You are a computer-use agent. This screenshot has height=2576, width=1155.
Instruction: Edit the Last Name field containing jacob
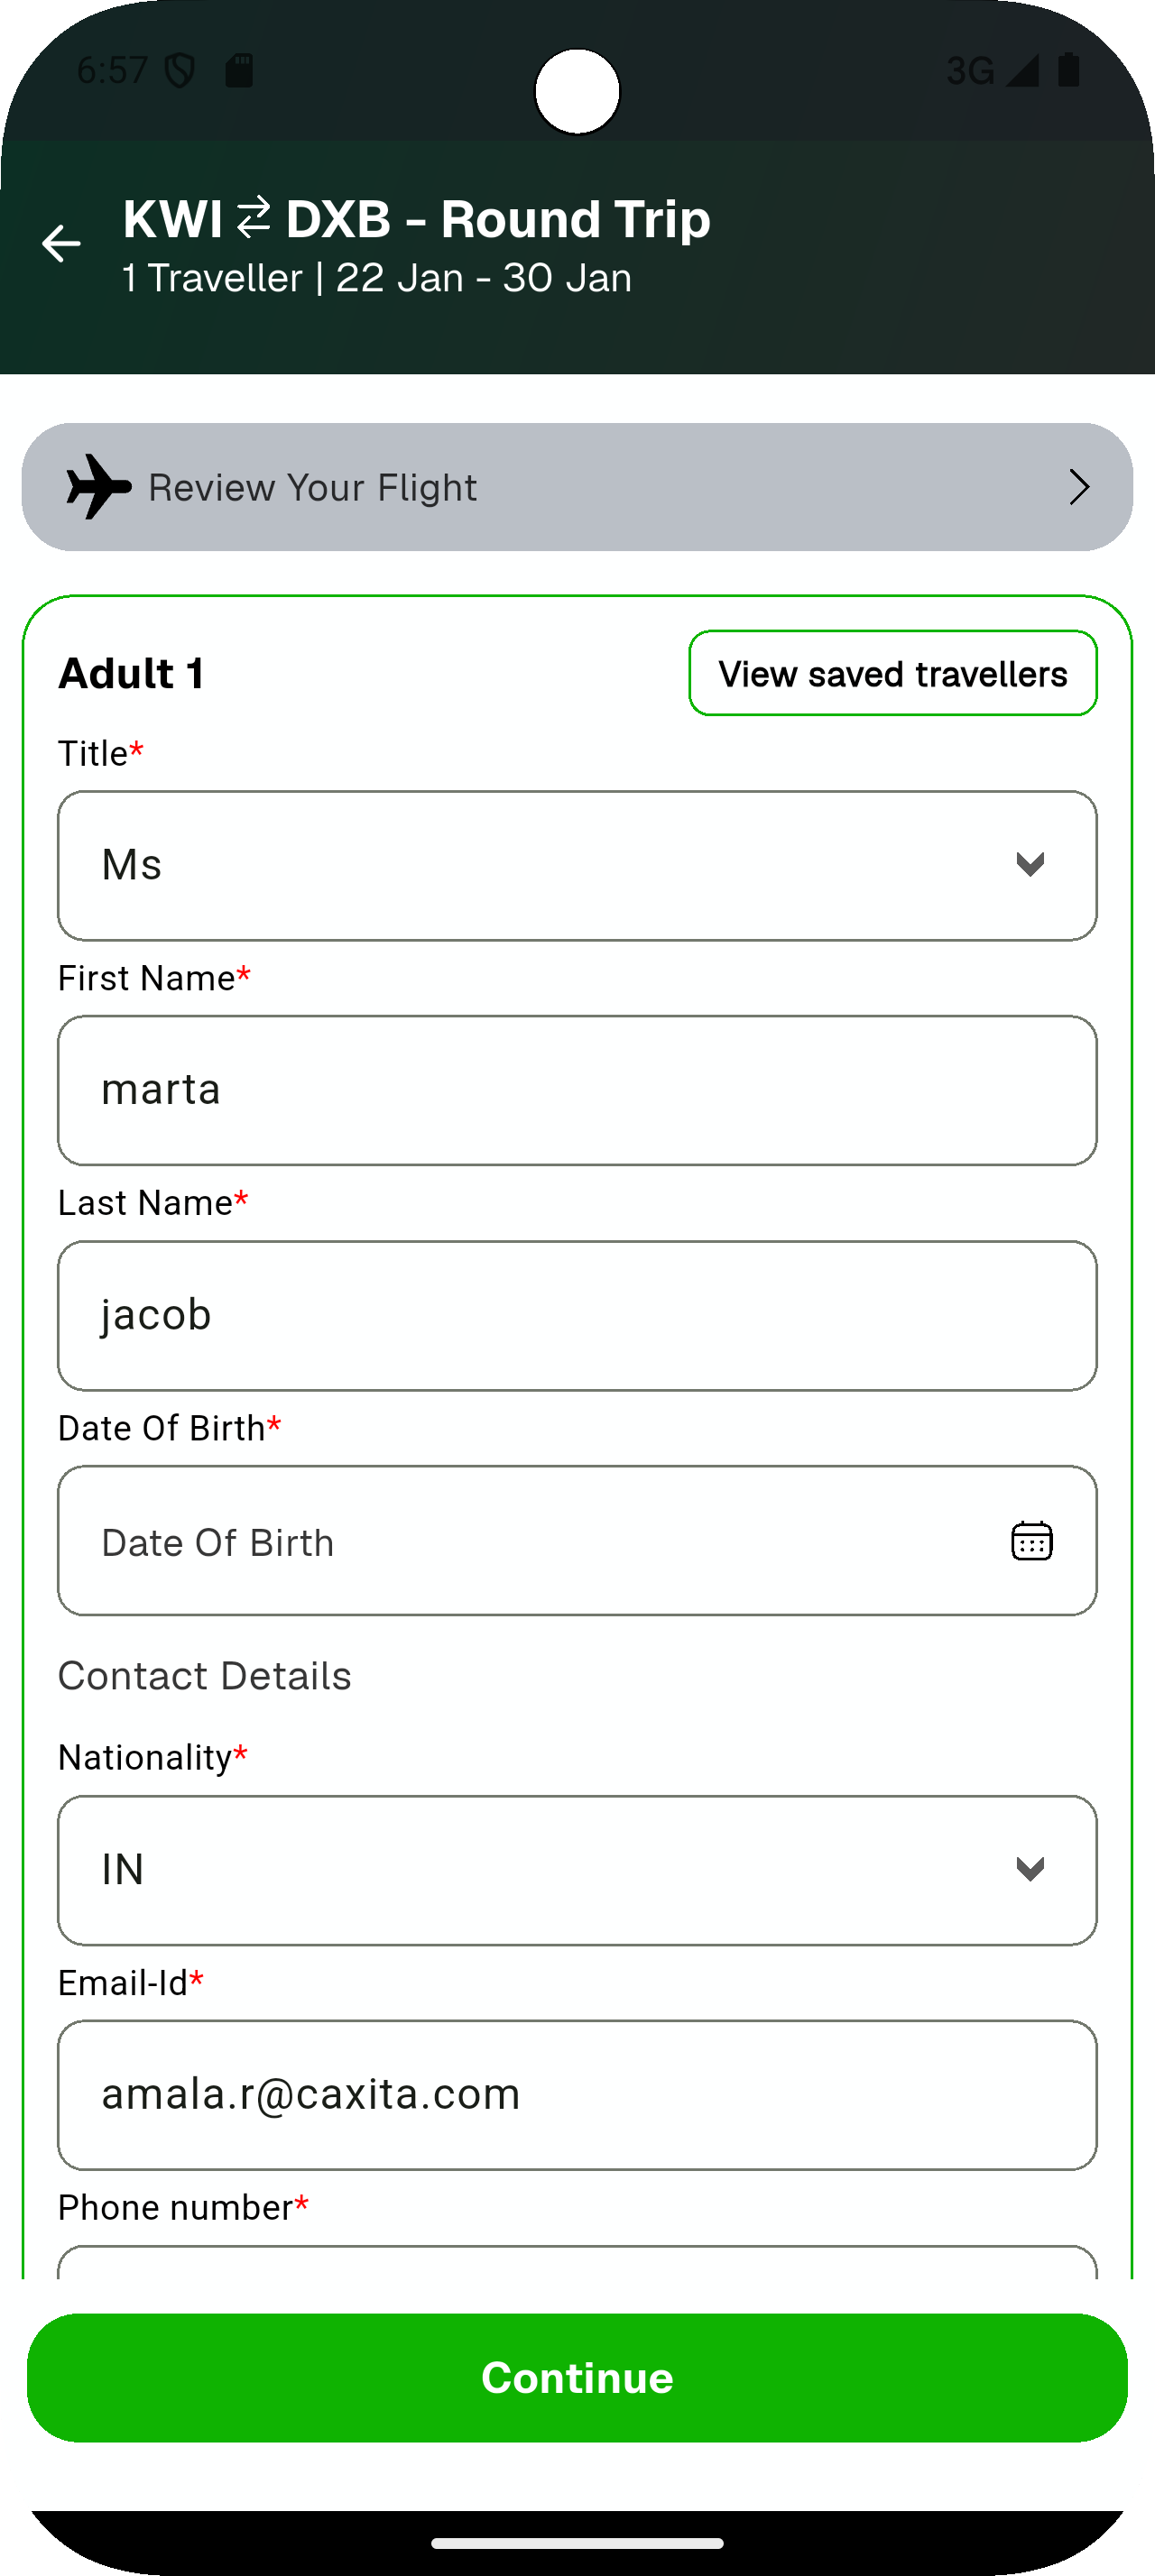tap(577, 1315)
